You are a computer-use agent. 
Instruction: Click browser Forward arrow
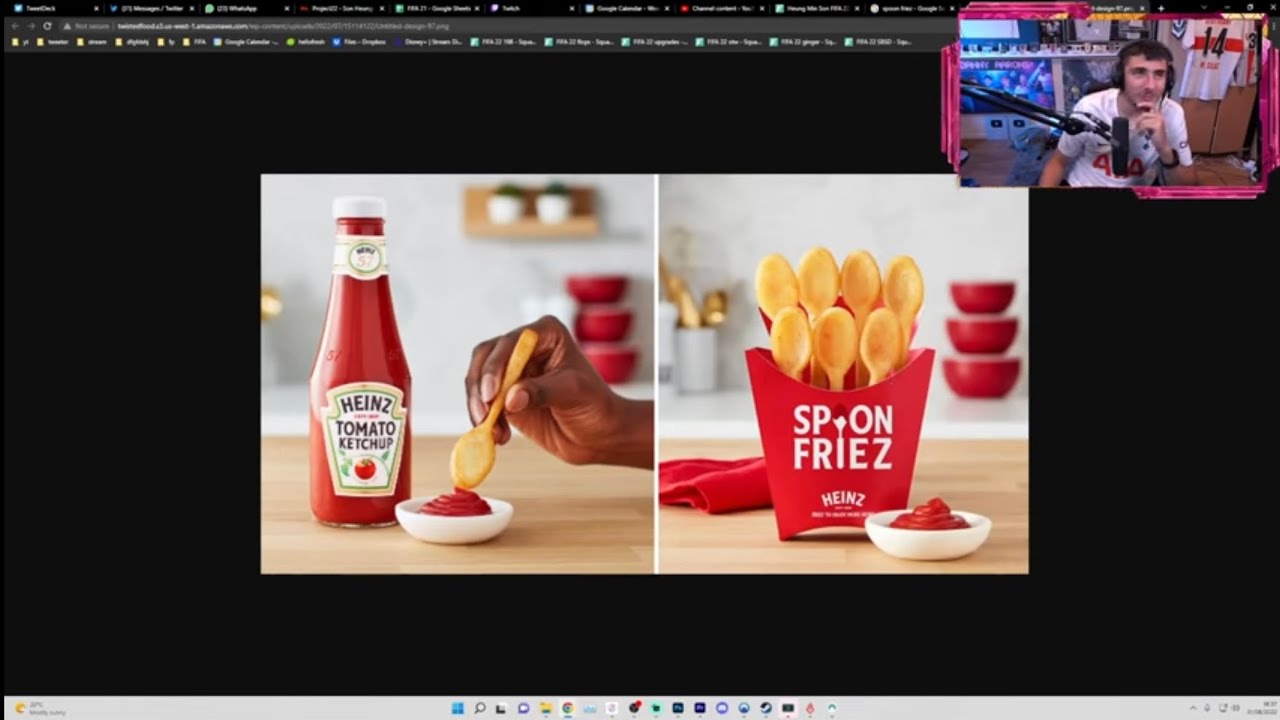[x=31, y=26]
